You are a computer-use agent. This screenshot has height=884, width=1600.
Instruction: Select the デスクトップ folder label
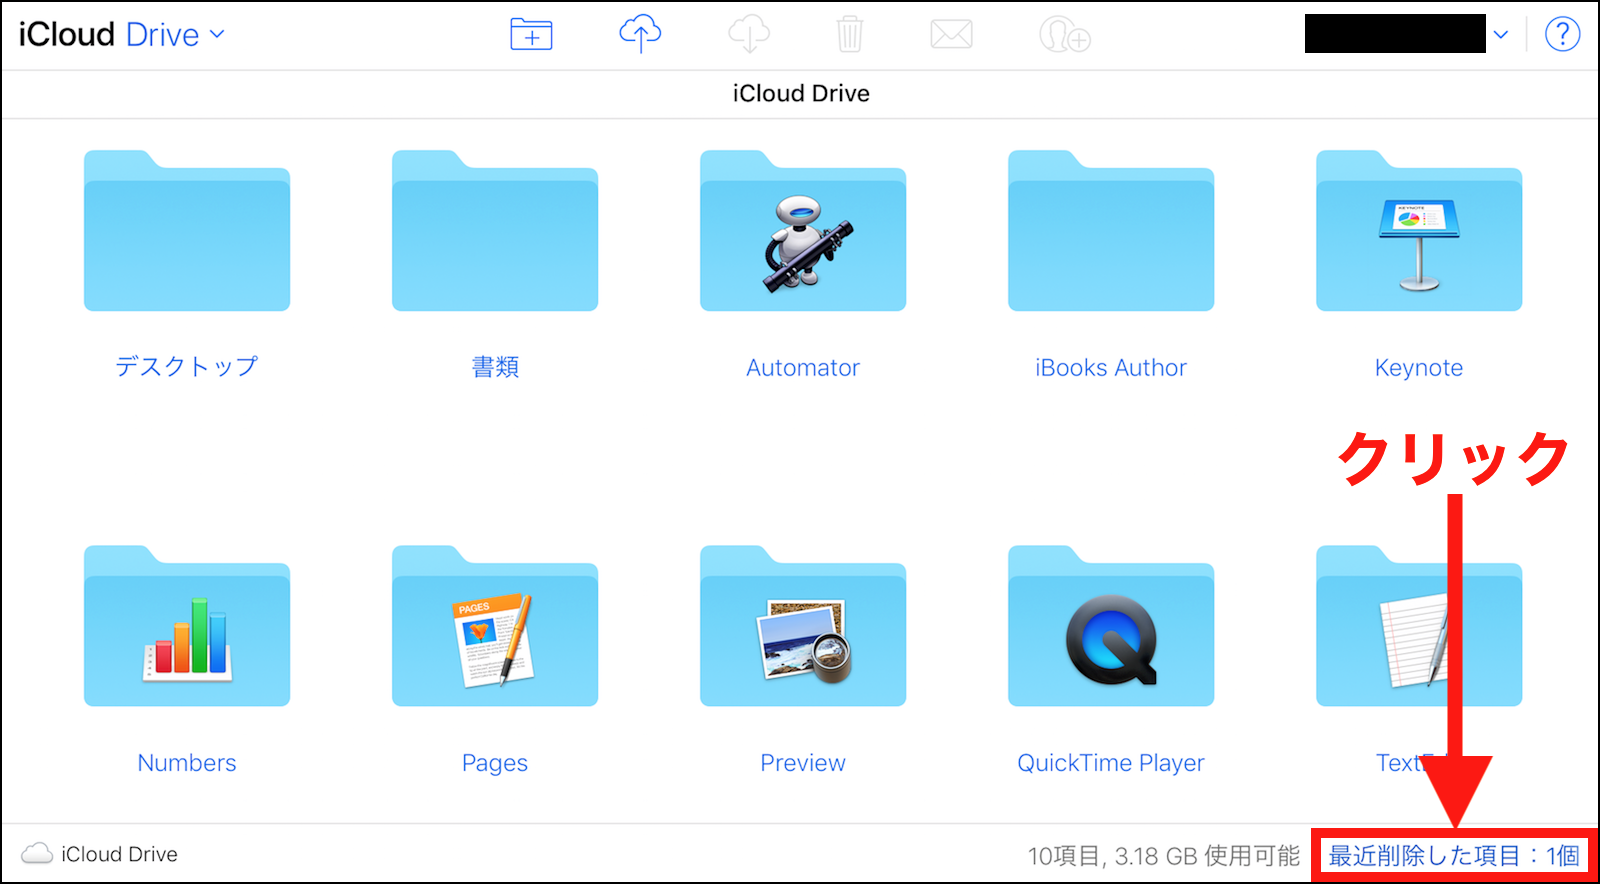click(187, 367)
